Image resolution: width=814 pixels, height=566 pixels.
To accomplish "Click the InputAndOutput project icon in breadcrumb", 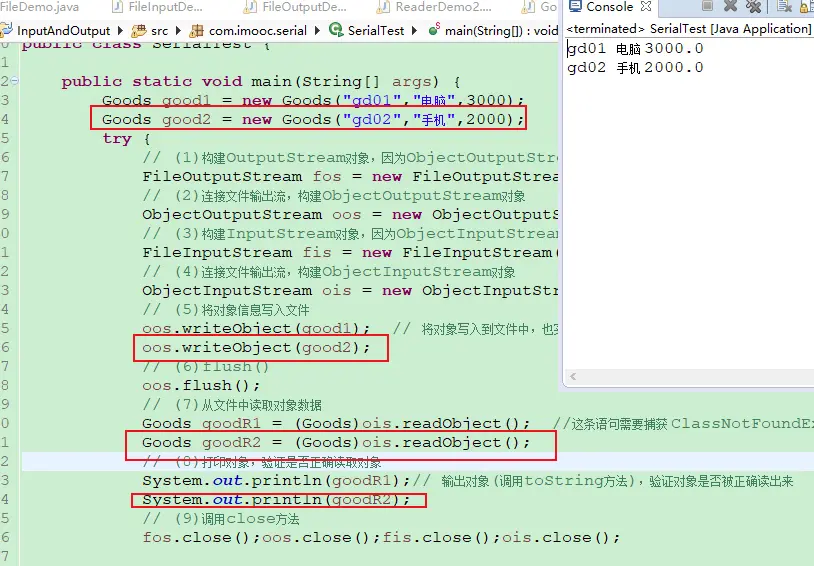I will [x=7, y=30].
